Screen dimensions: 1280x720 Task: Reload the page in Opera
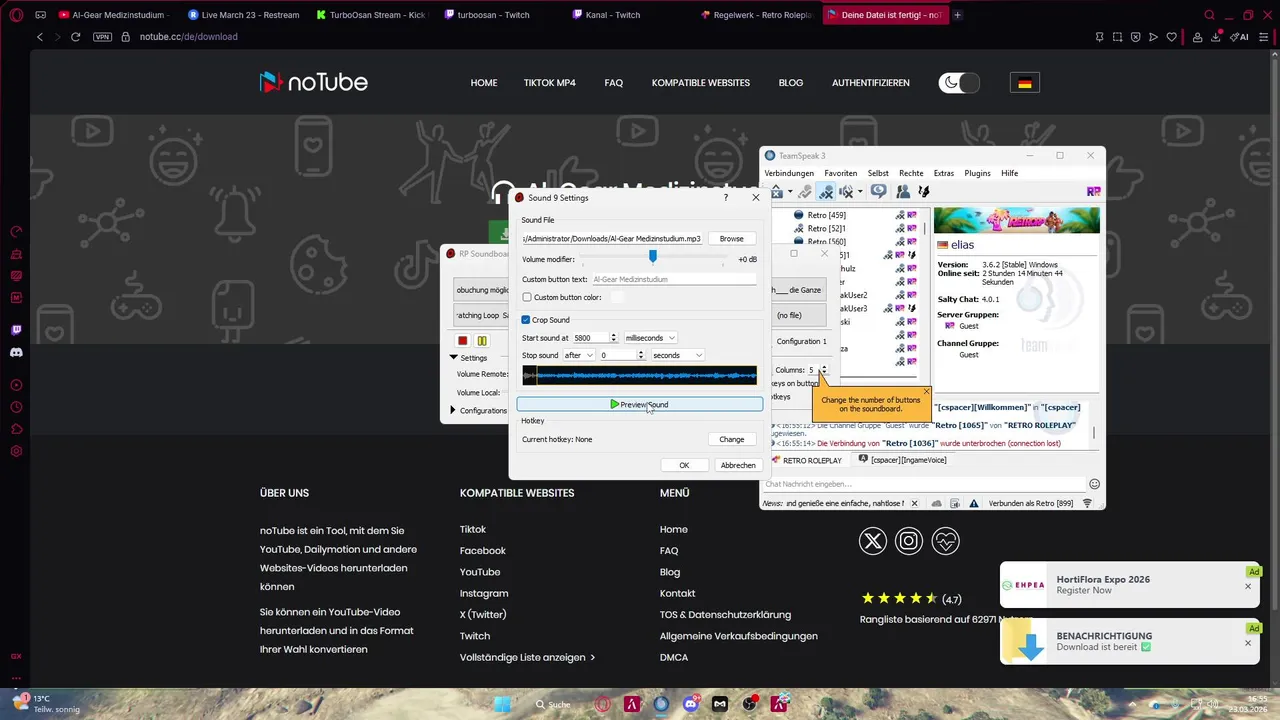75,37
